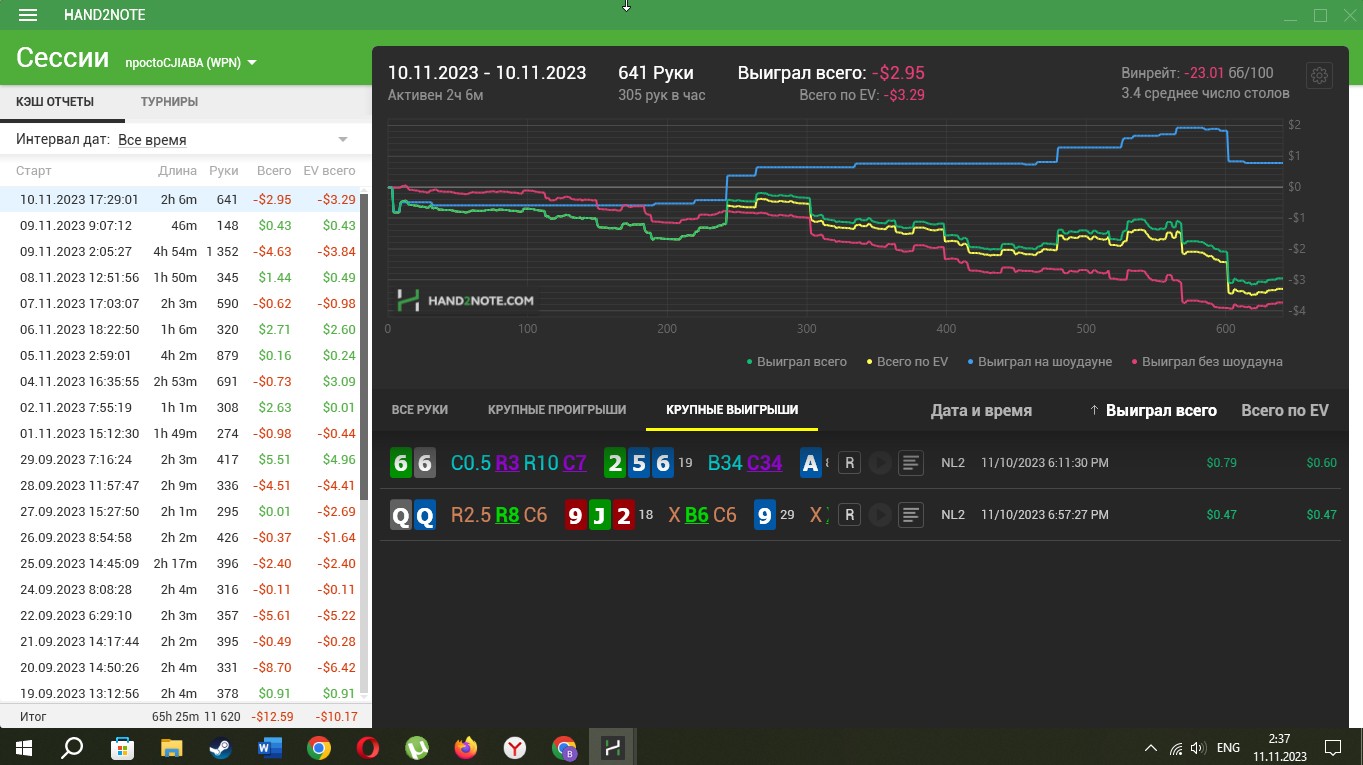1363x765 pixels.
Task: Open Windows search from taskbar
Action: click(72, 747)
